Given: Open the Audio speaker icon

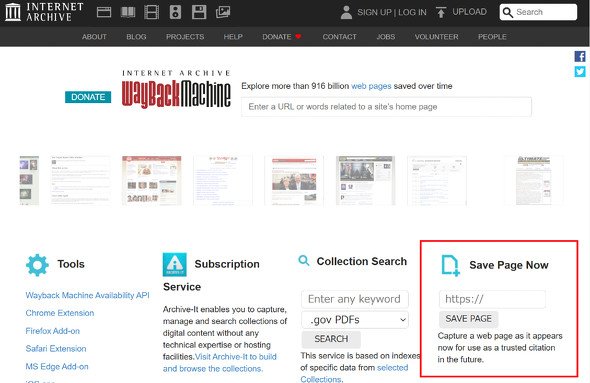Looking at the screenshot, I should click(x=175, y=12).
